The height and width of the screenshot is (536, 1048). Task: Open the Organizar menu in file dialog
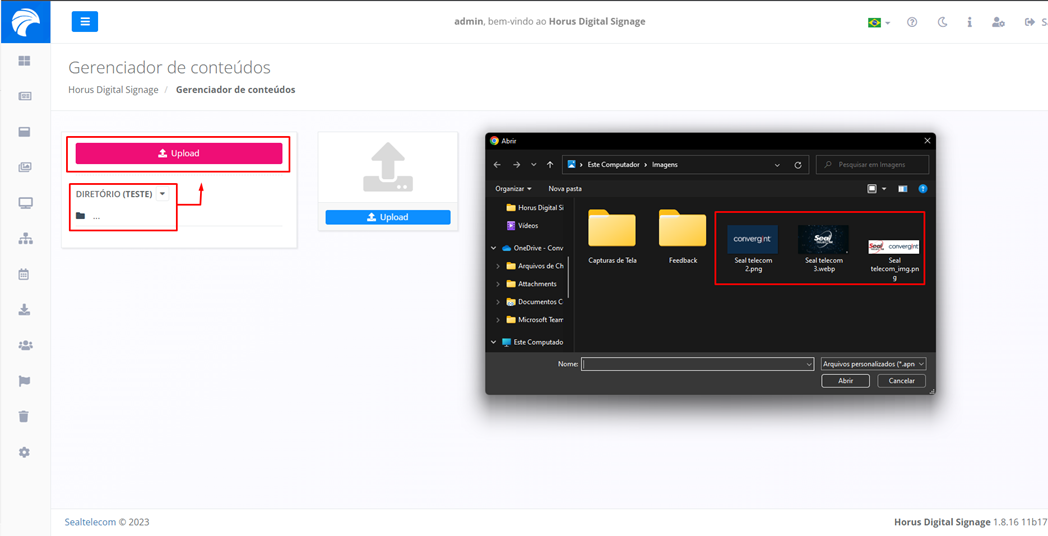pyautogui.click(x=513, y=188)
